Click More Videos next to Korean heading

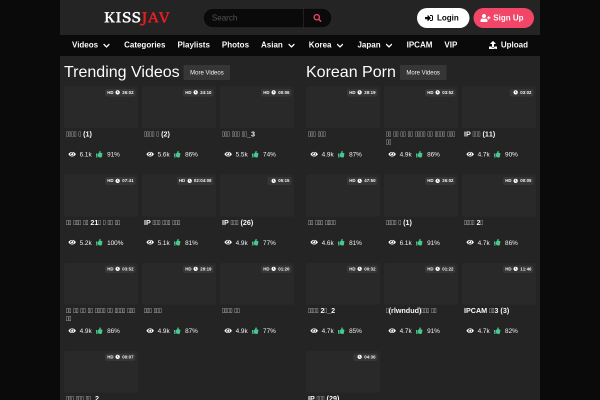[x=423, y=72]
